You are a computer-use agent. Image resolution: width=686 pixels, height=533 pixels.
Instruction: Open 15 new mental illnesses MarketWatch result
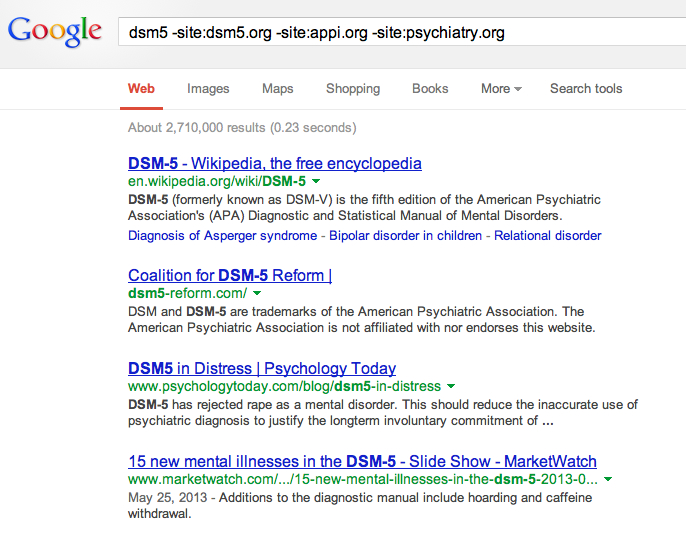click(362, 462)
